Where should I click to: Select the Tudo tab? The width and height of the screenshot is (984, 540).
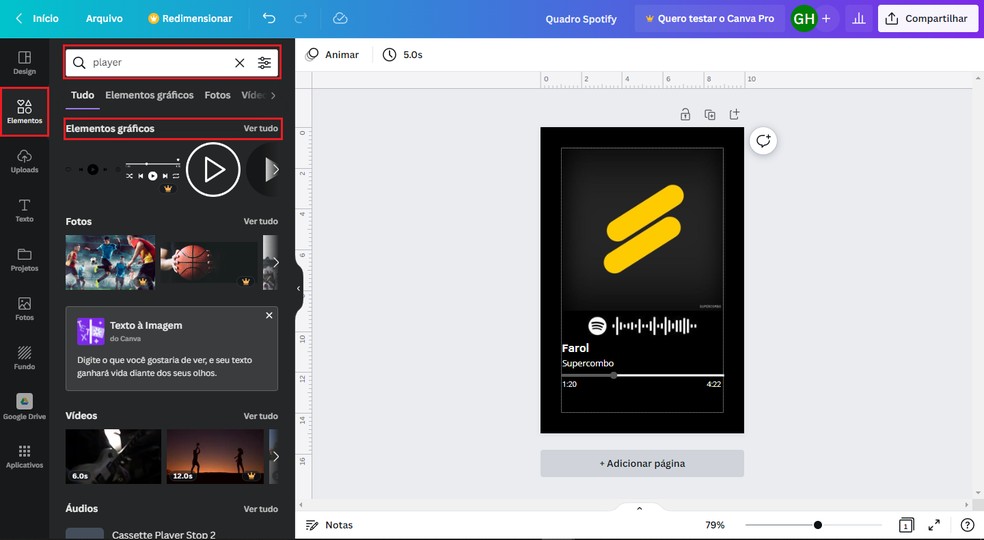click(82, 95)
